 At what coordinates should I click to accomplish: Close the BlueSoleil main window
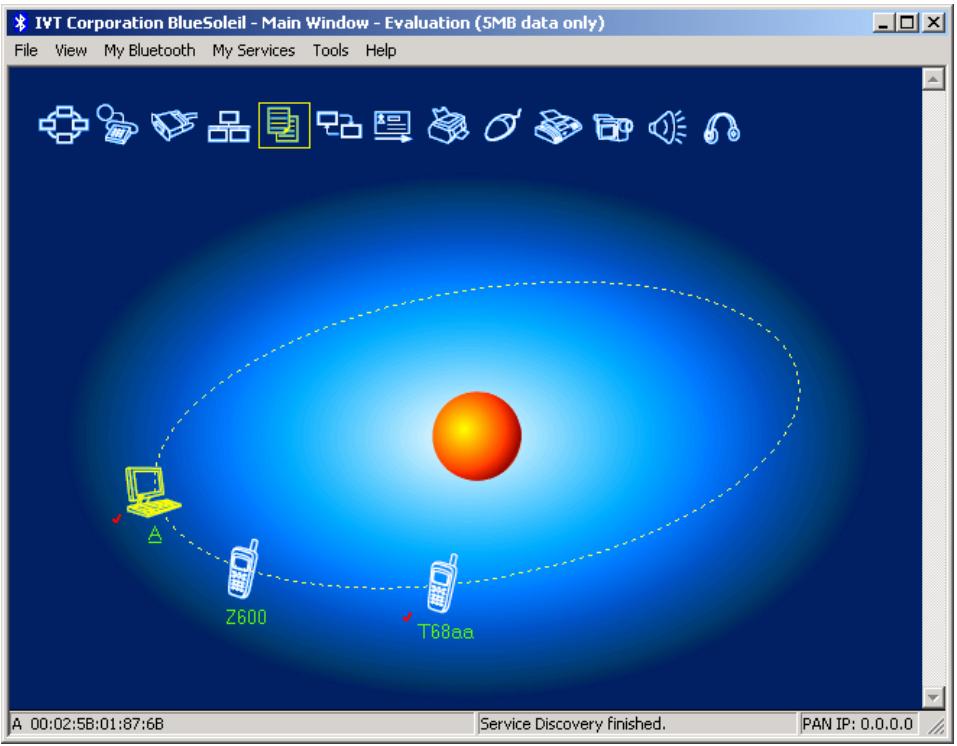[933, 23]
